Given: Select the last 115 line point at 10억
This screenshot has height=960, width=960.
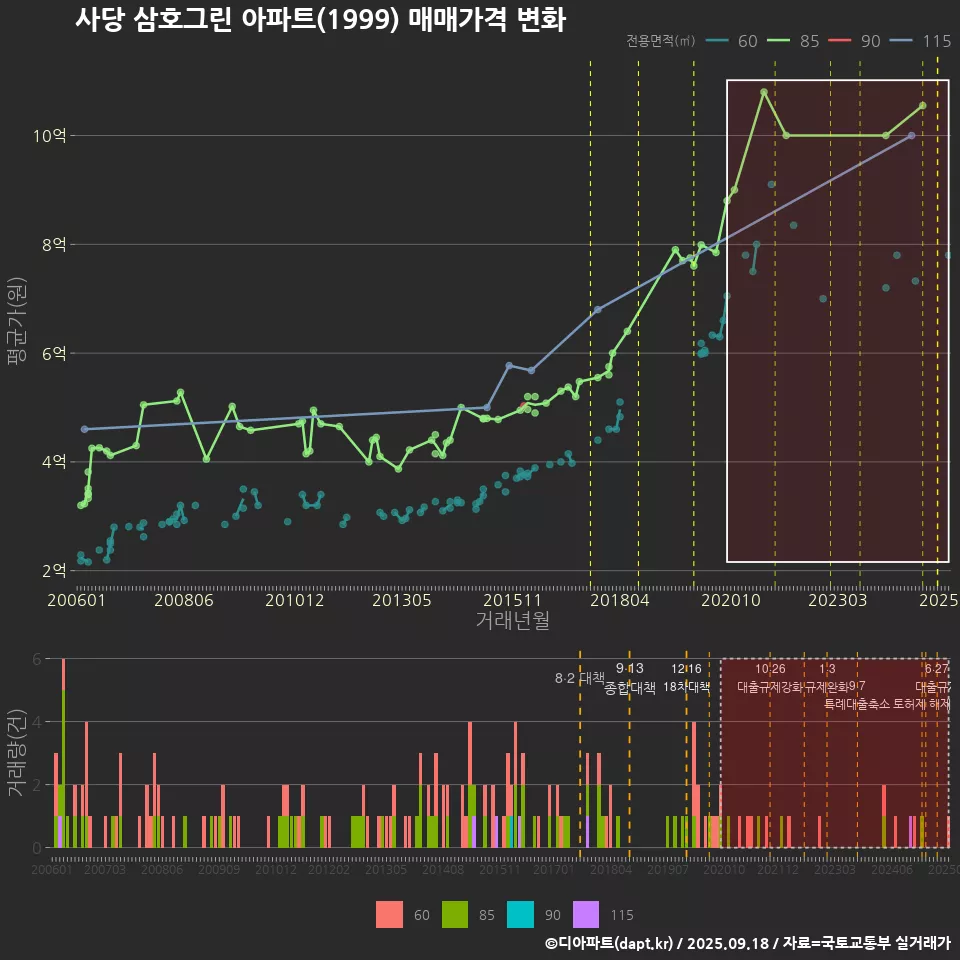Looking at the screenshot, I should tap(911, 135).
